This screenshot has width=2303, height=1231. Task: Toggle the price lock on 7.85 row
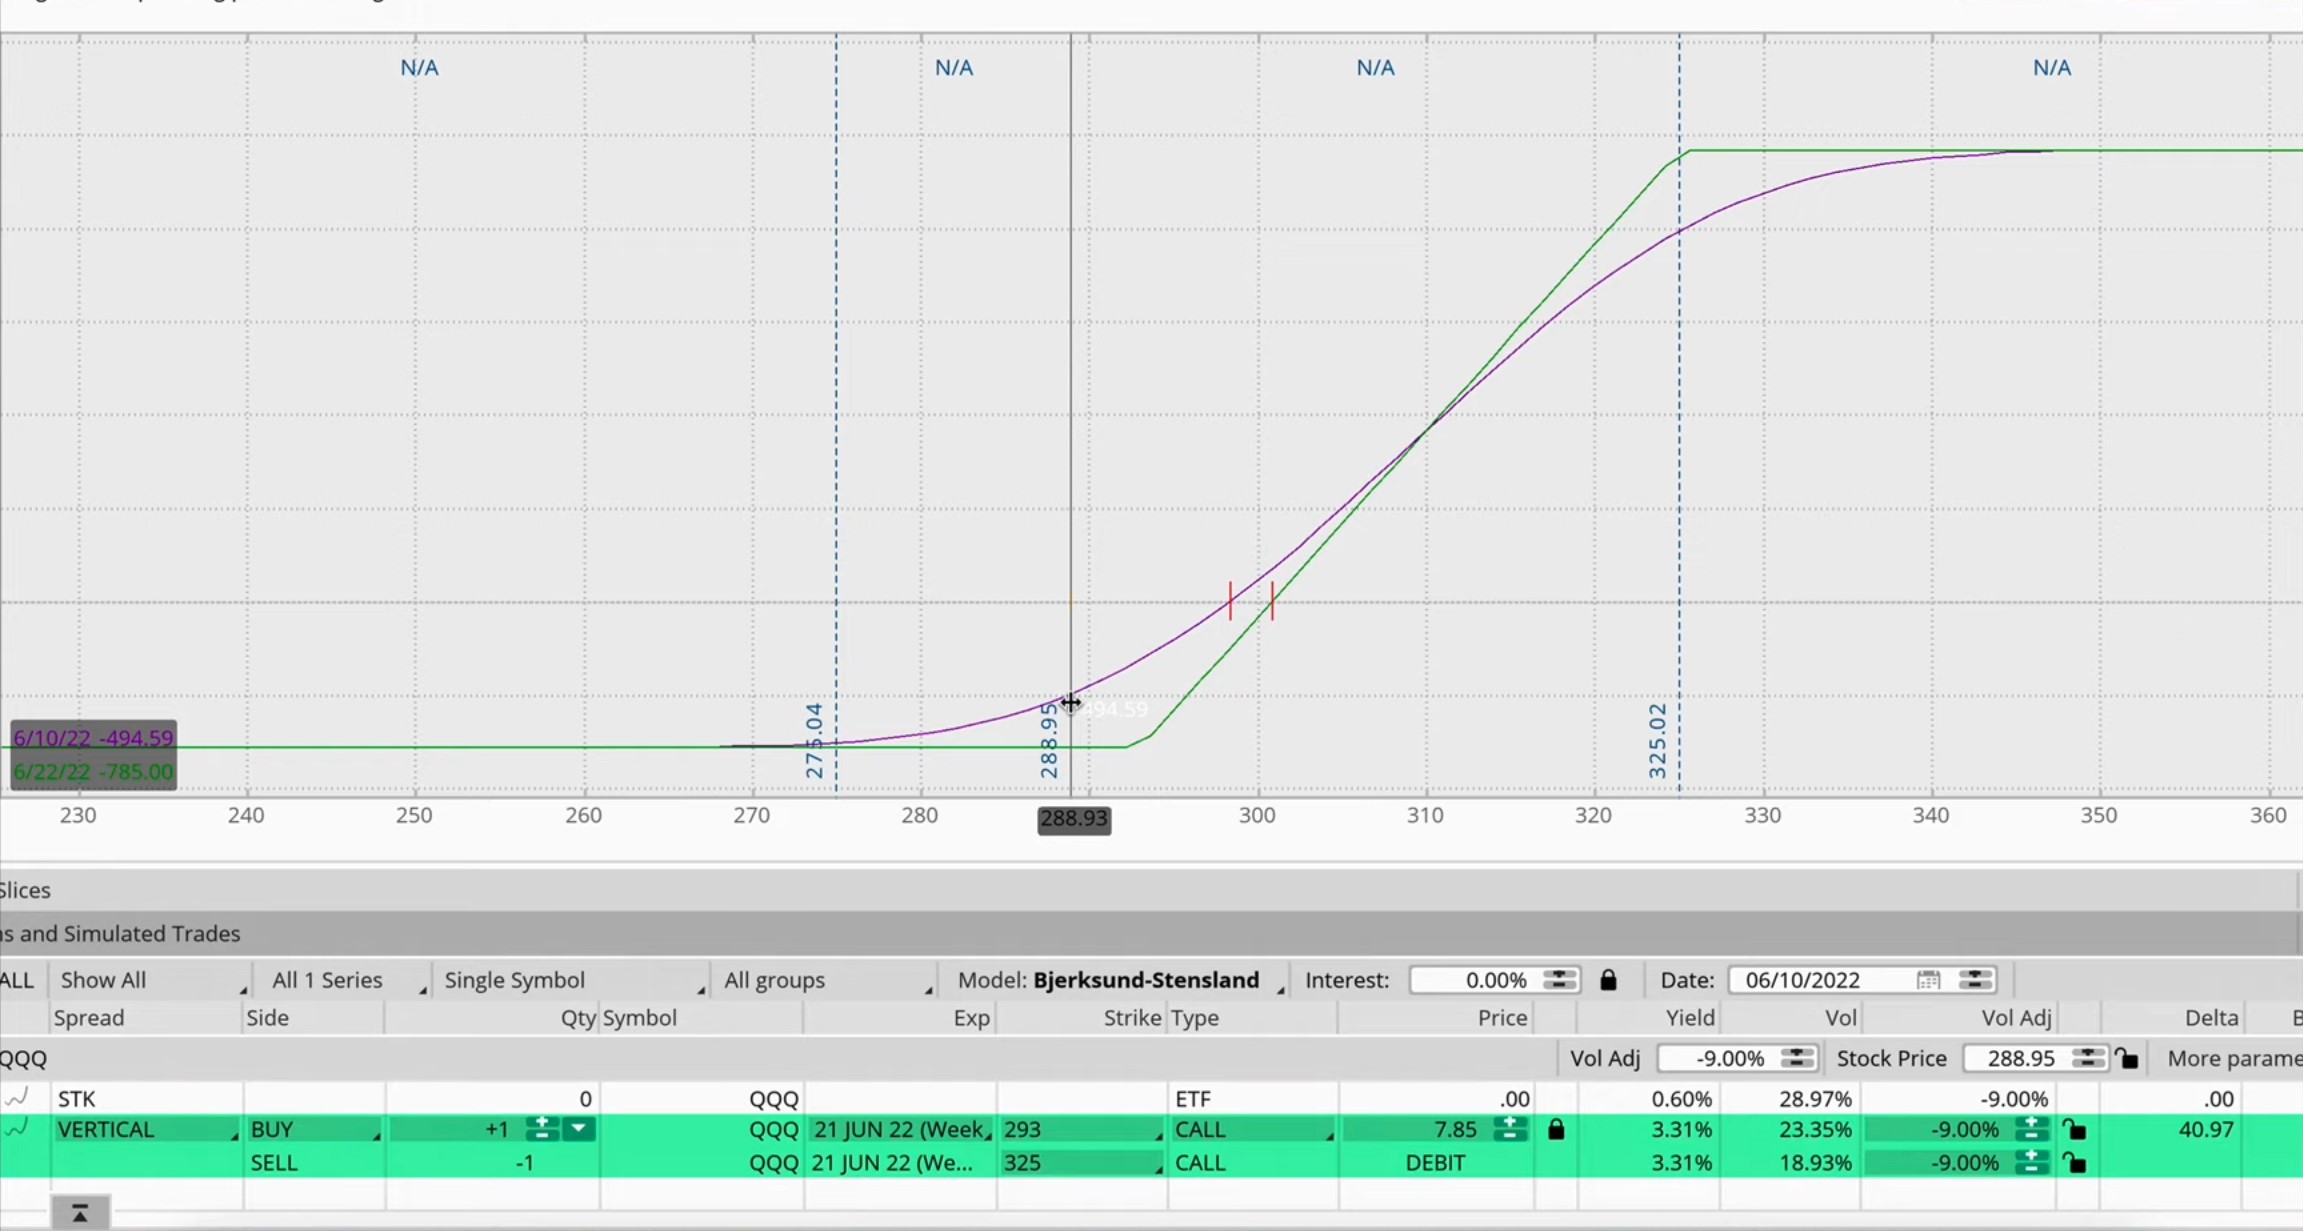tap(1556, 1130)
